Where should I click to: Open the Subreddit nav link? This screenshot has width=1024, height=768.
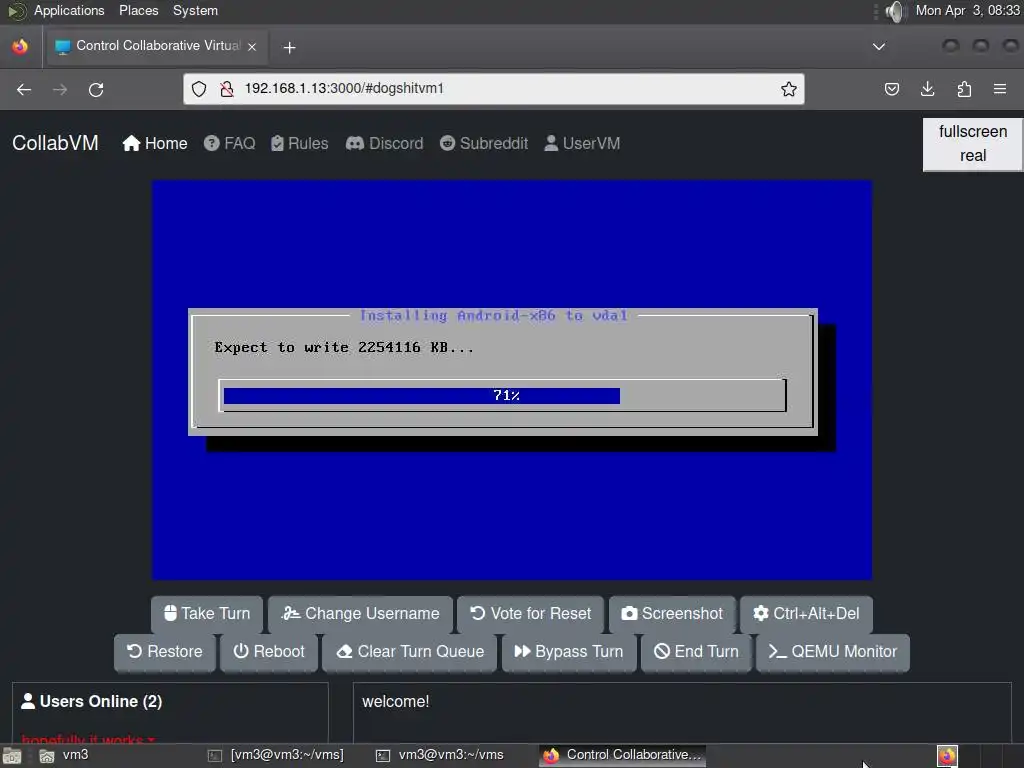tap(484, 143)
